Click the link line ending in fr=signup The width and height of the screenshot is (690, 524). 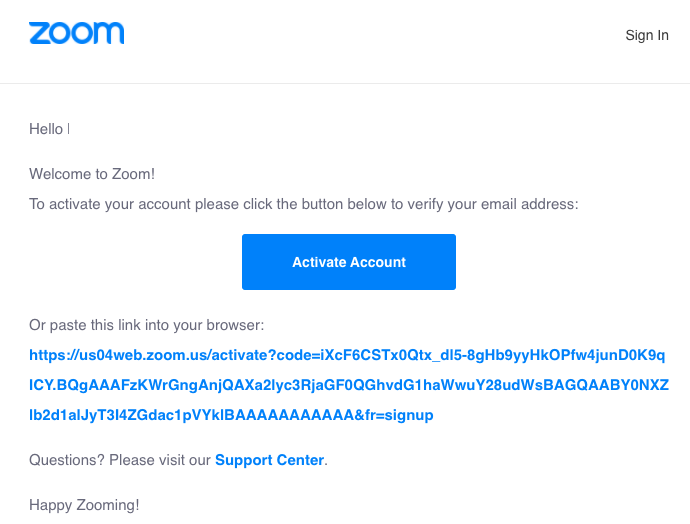coord(231,415)
